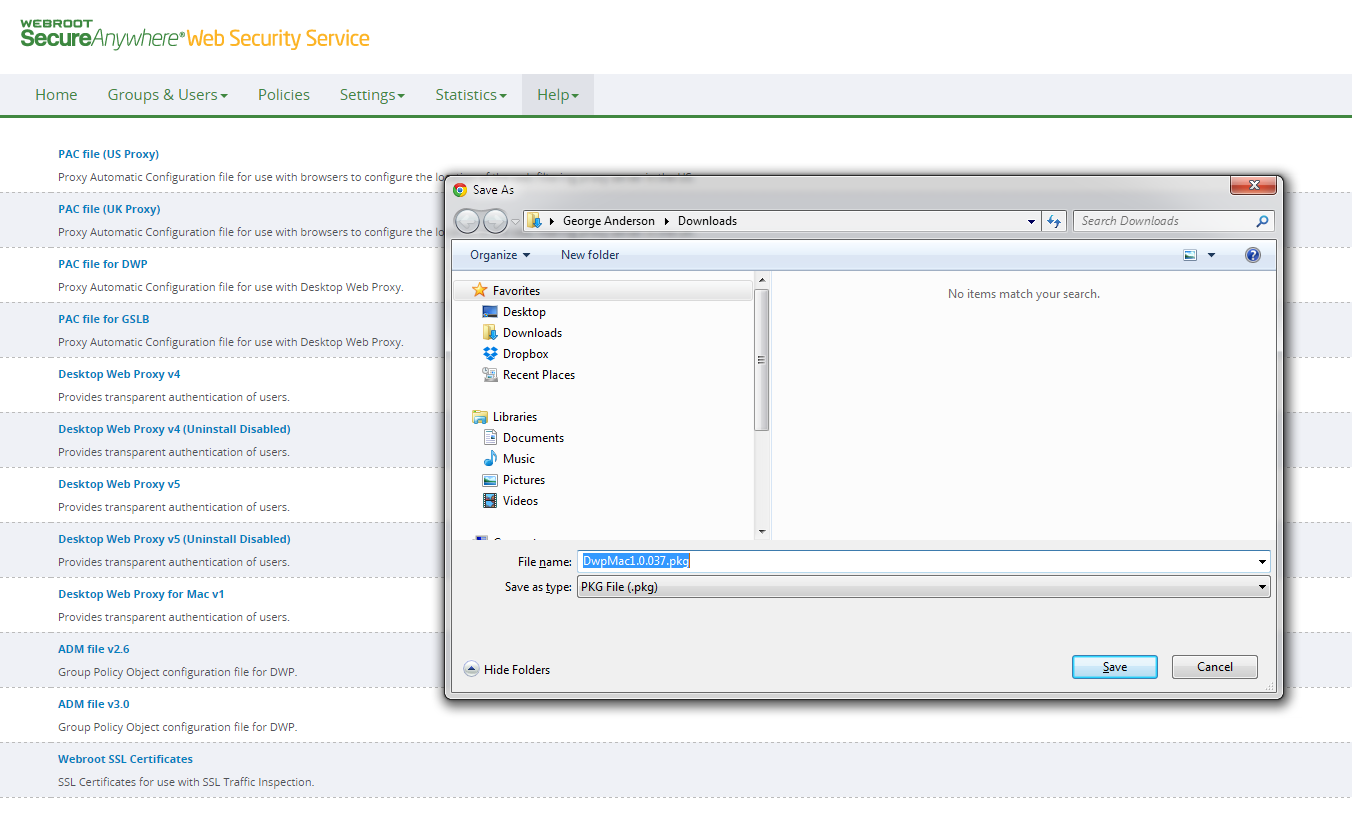The image size is (1352, 813).
Task: Select Recent Places in navigation pane
Action: [539, 375]
